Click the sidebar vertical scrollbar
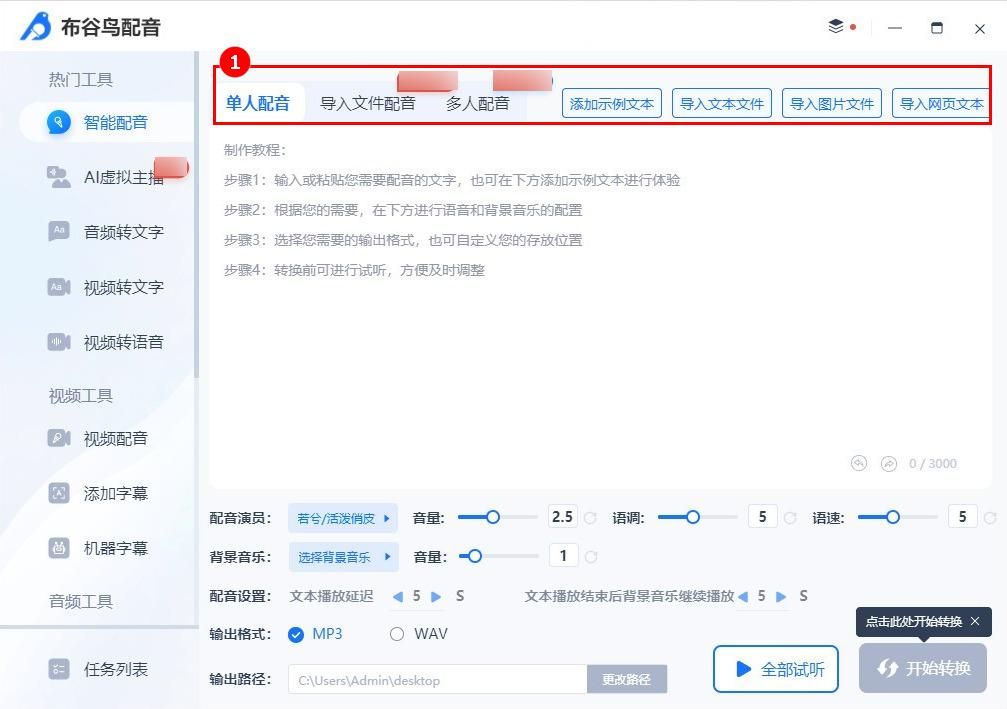This screenshot has height=709, width=1007. (x=197, y=215)
